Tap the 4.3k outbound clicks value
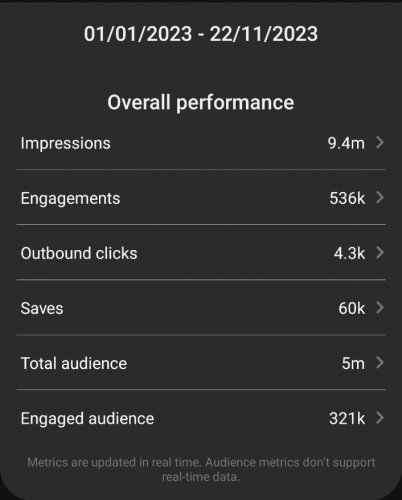 (350, 253)
